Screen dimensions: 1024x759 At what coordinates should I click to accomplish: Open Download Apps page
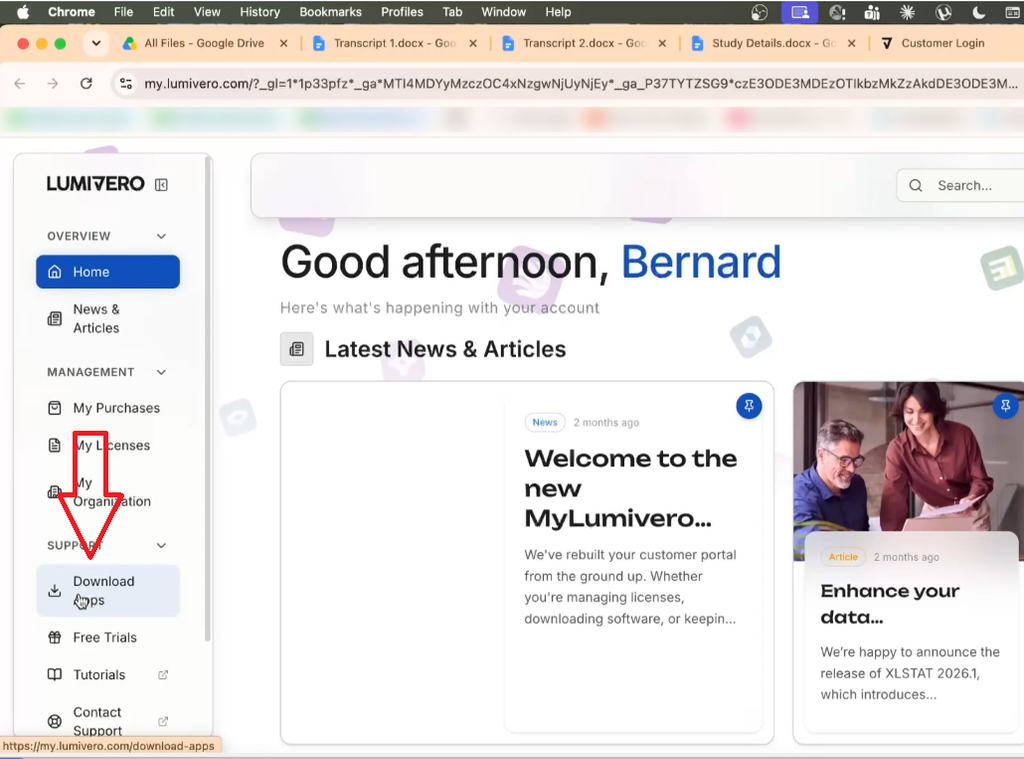click(108, 590)
